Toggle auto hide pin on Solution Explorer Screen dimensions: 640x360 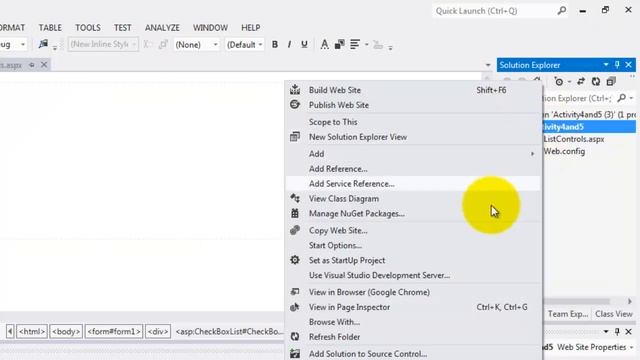617,65
